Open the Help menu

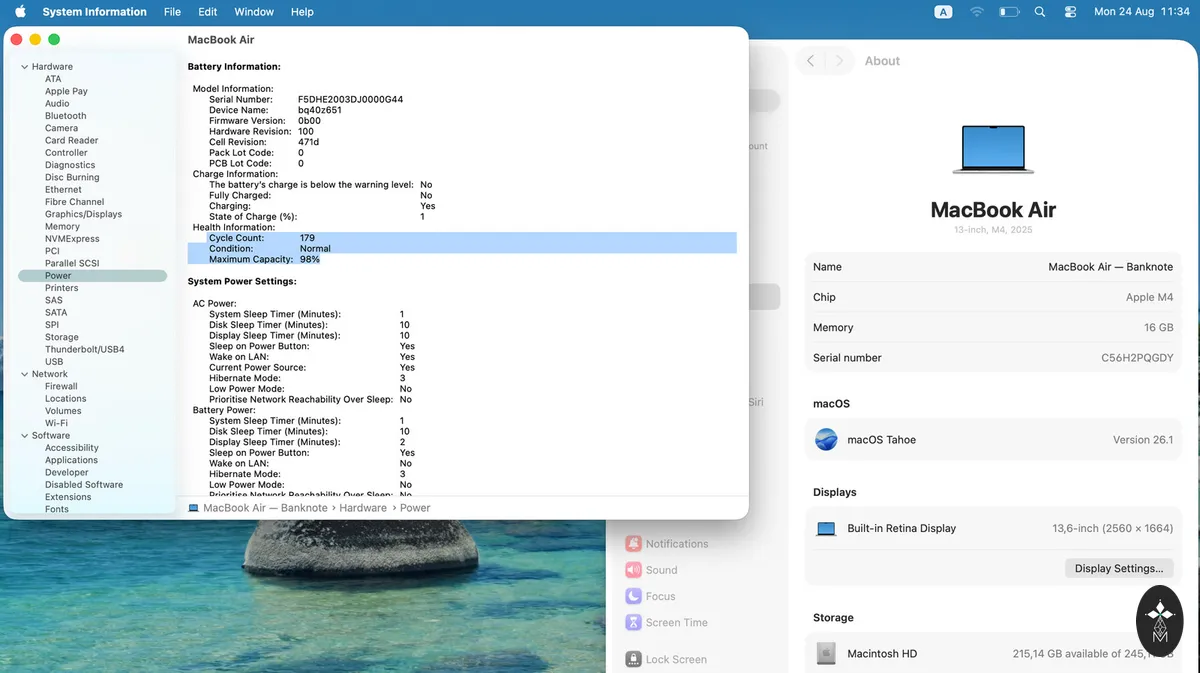(x=302, y=12)
